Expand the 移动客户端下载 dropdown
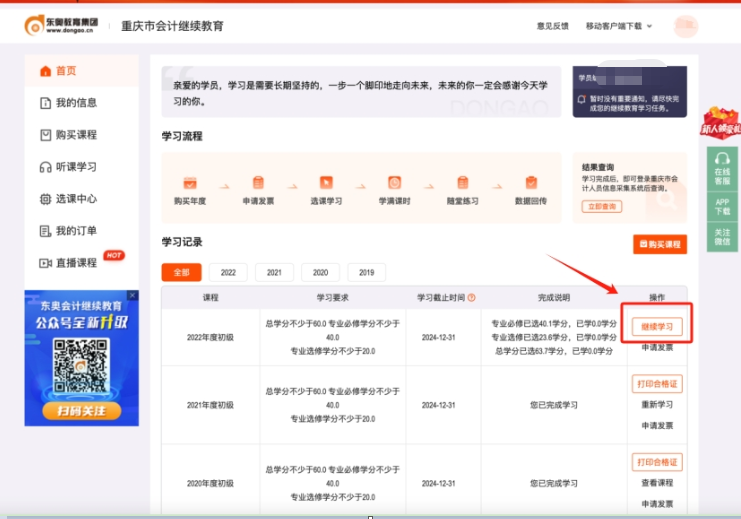The image size is (741, 519). pos(618,26)
